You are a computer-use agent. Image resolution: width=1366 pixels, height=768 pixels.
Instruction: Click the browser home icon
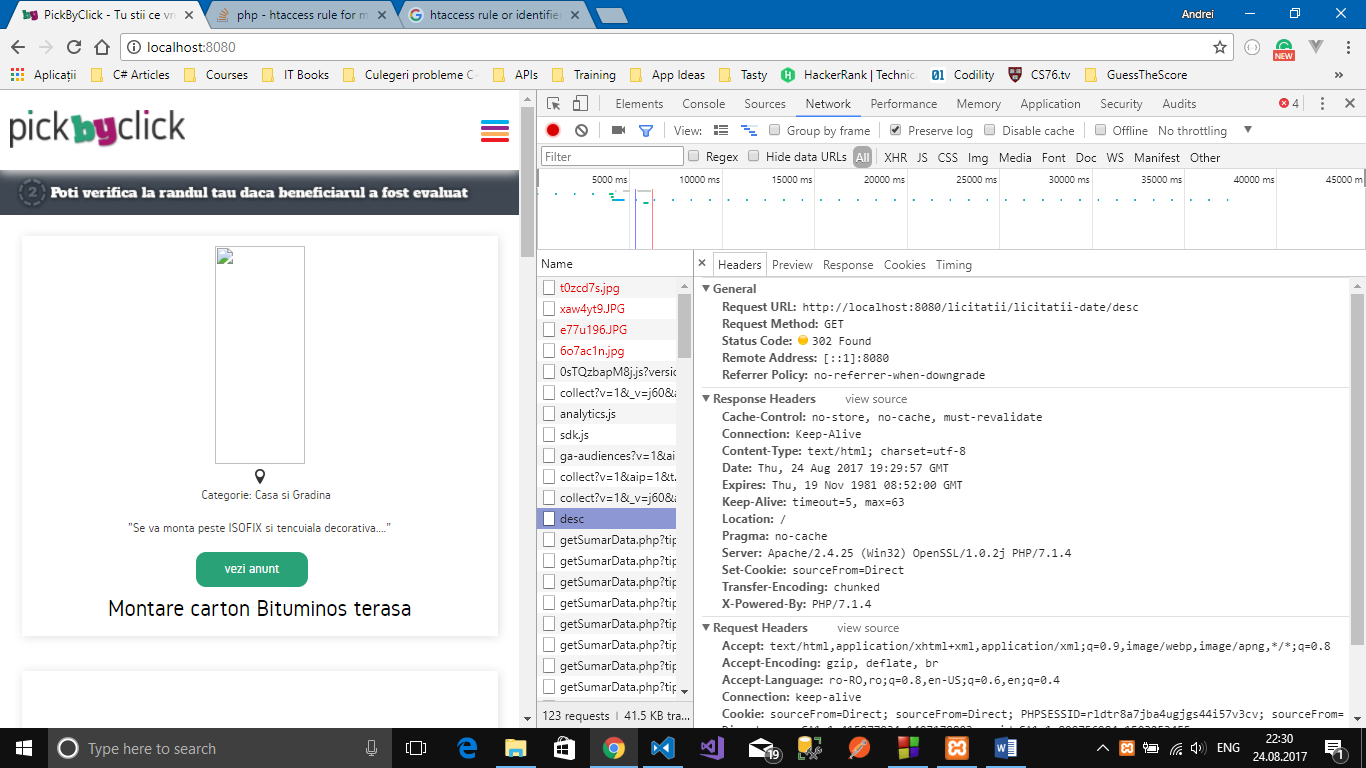tap(101, 47)
